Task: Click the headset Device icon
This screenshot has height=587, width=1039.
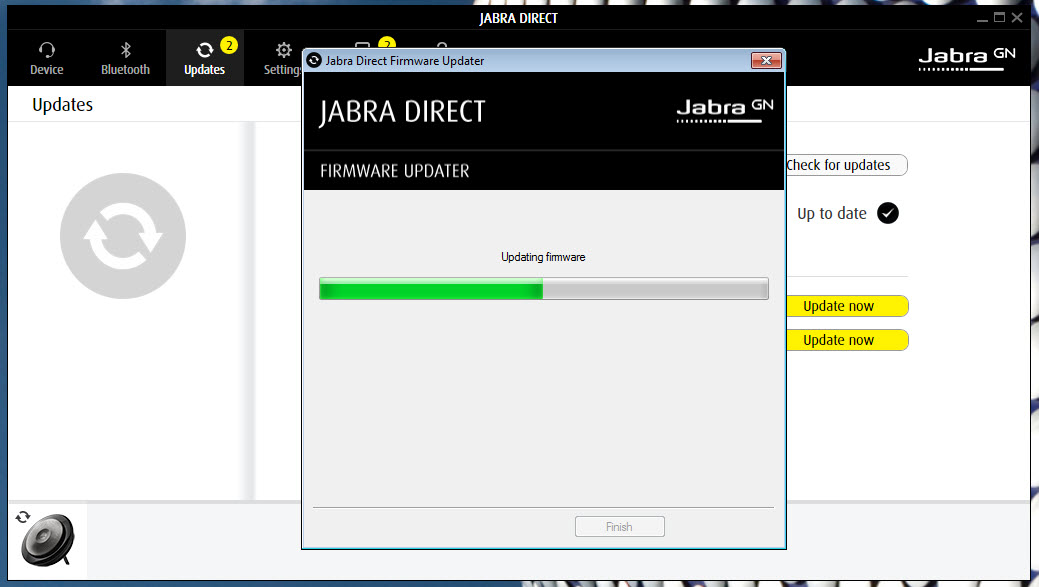Action: click(46, 50)
